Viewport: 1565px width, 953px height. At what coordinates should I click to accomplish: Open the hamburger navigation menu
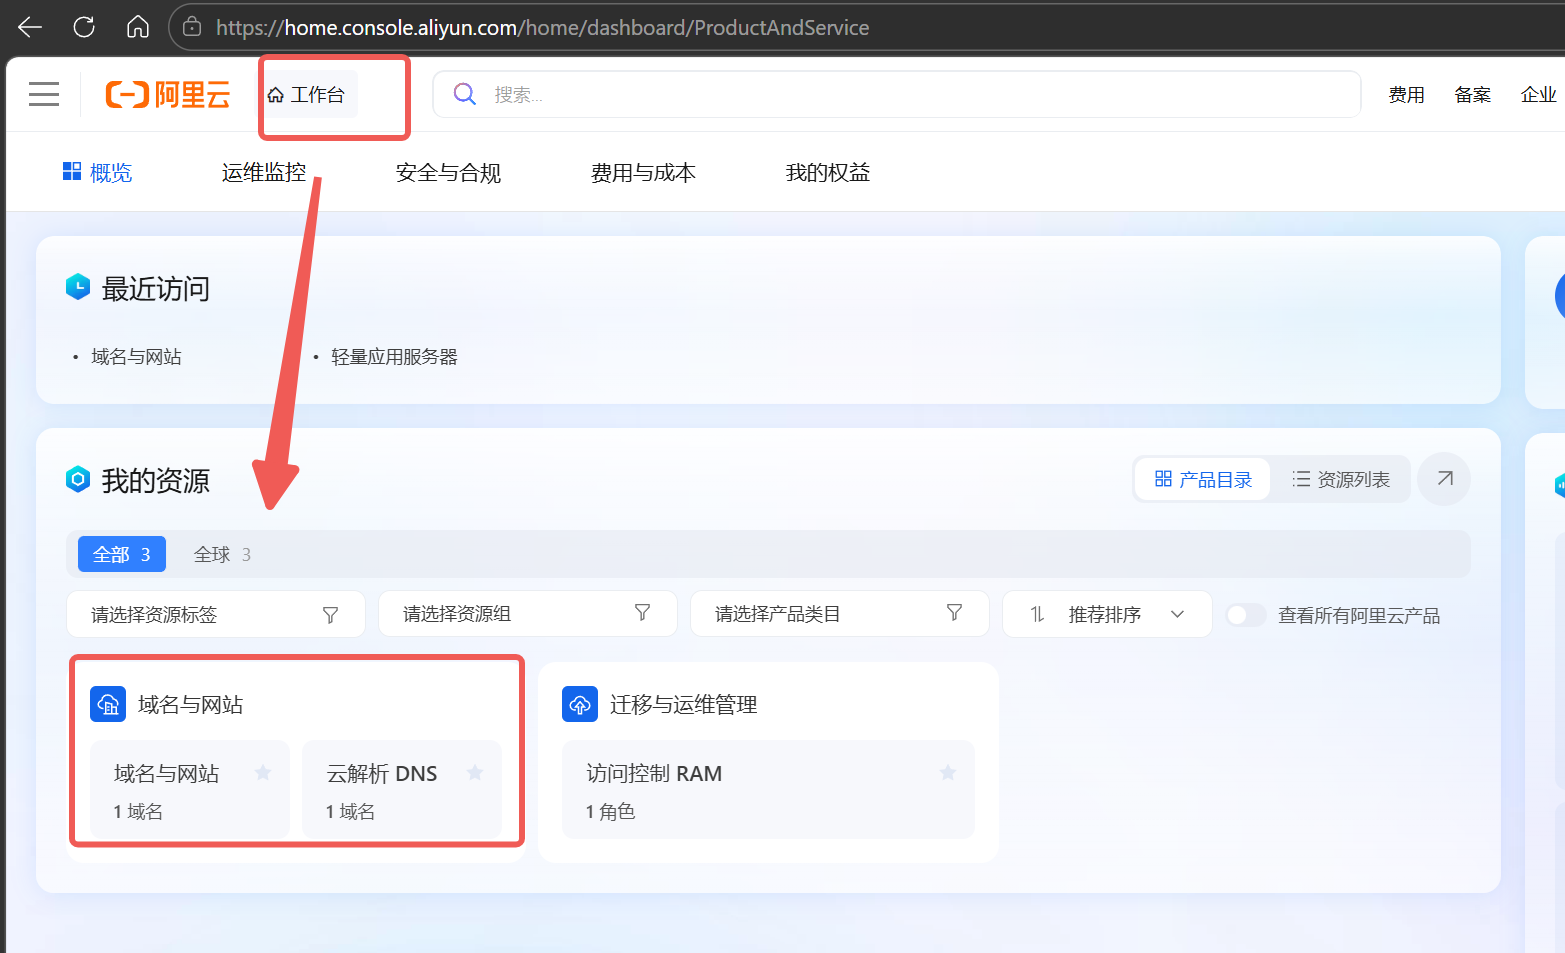click(x=44, y=95)
